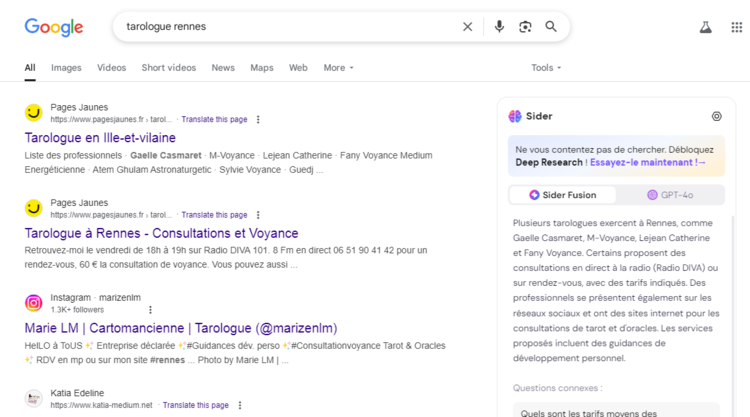Clear the search box with the X icon
750x417 pixels.
pyautogui.click(x=467, y=27)
